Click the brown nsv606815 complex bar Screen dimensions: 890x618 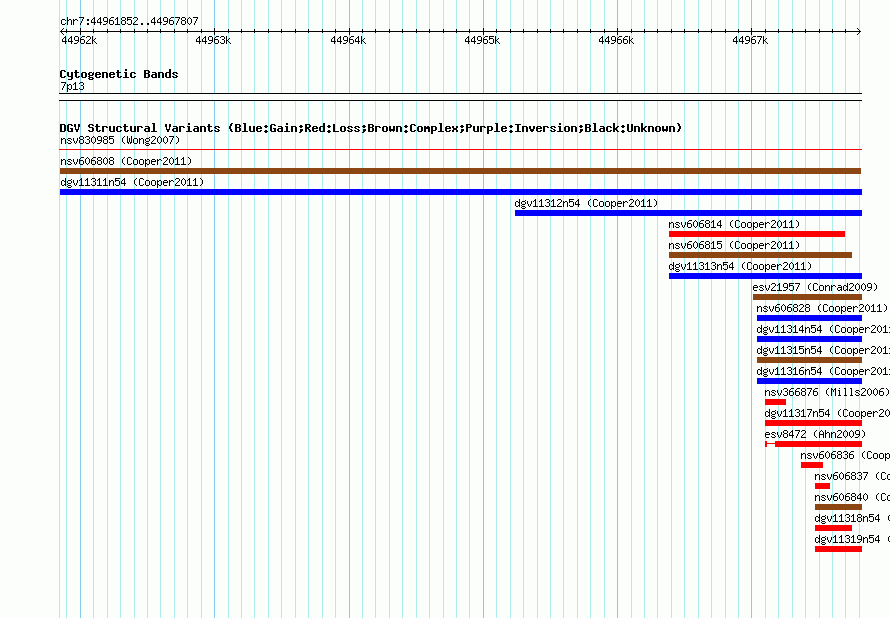(x=760, y=255)
